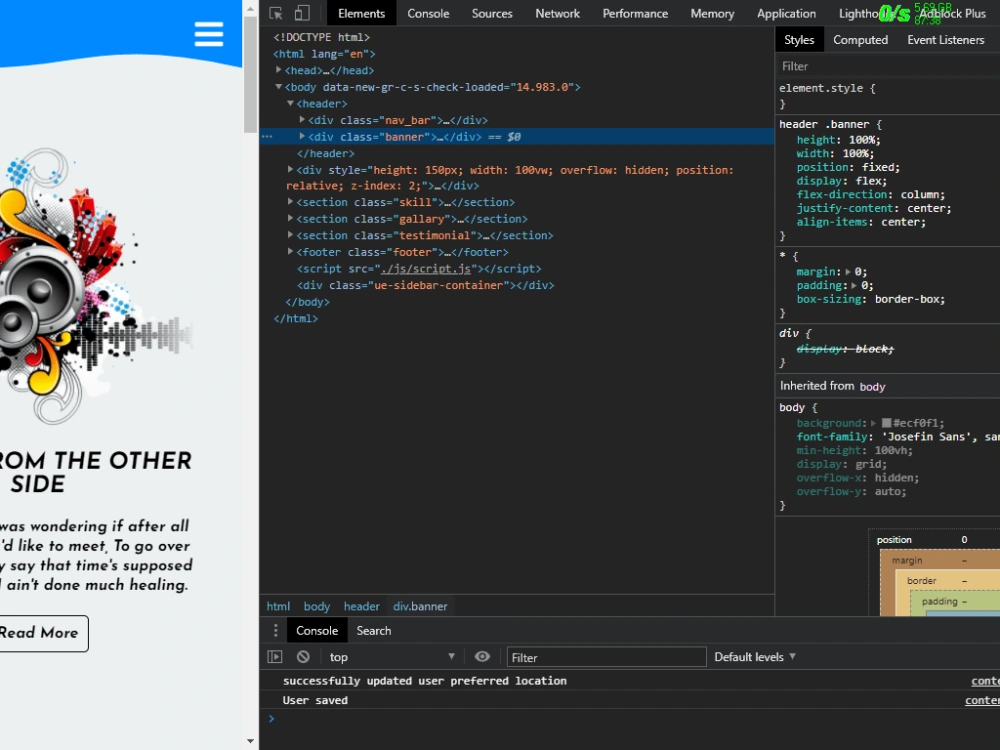Show the console sidebar
The image size is (1000, 750).
point(275,657)
